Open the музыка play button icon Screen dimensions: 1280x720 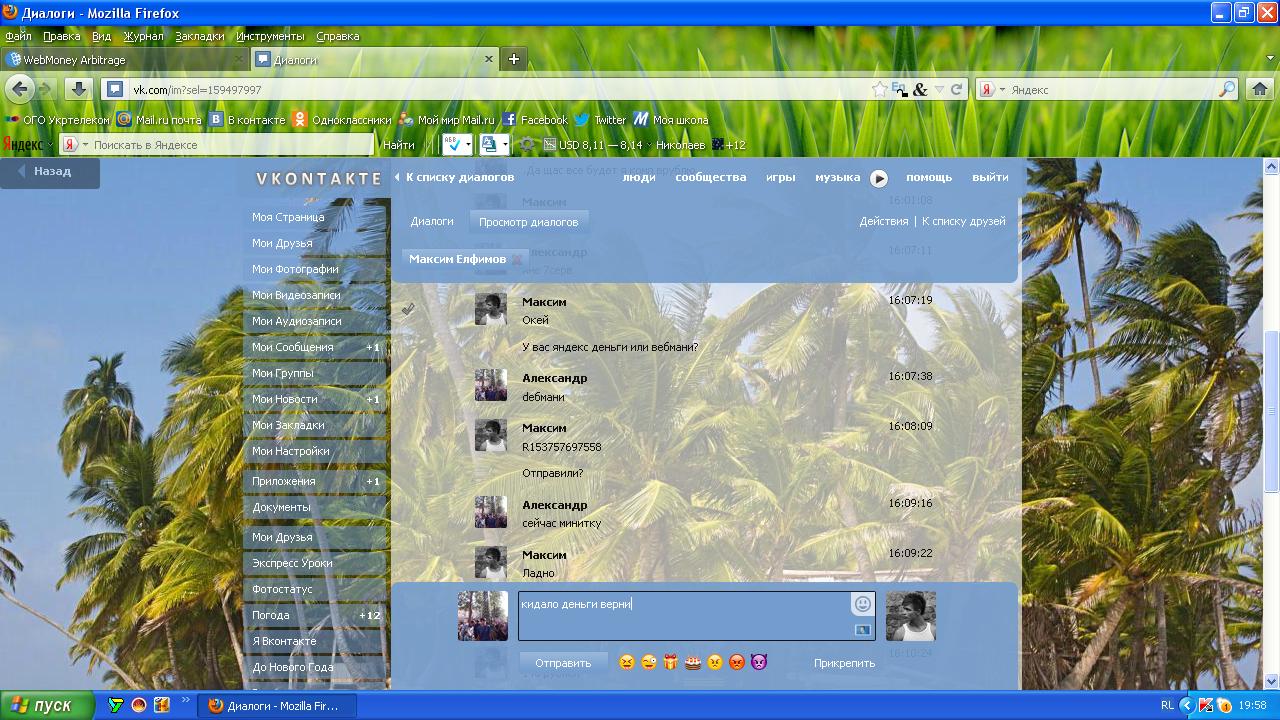[x=879, y=178]
